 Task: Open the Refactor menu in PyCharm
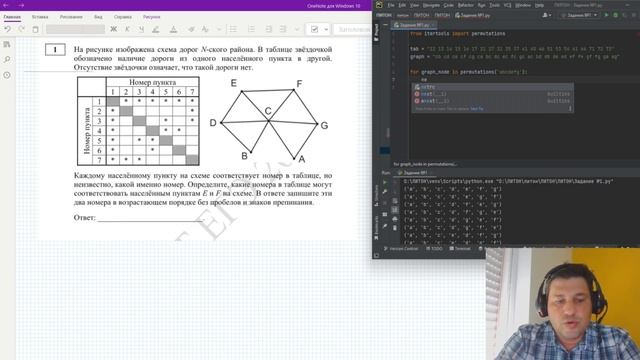pyautogui.click(x=465, y=5)
